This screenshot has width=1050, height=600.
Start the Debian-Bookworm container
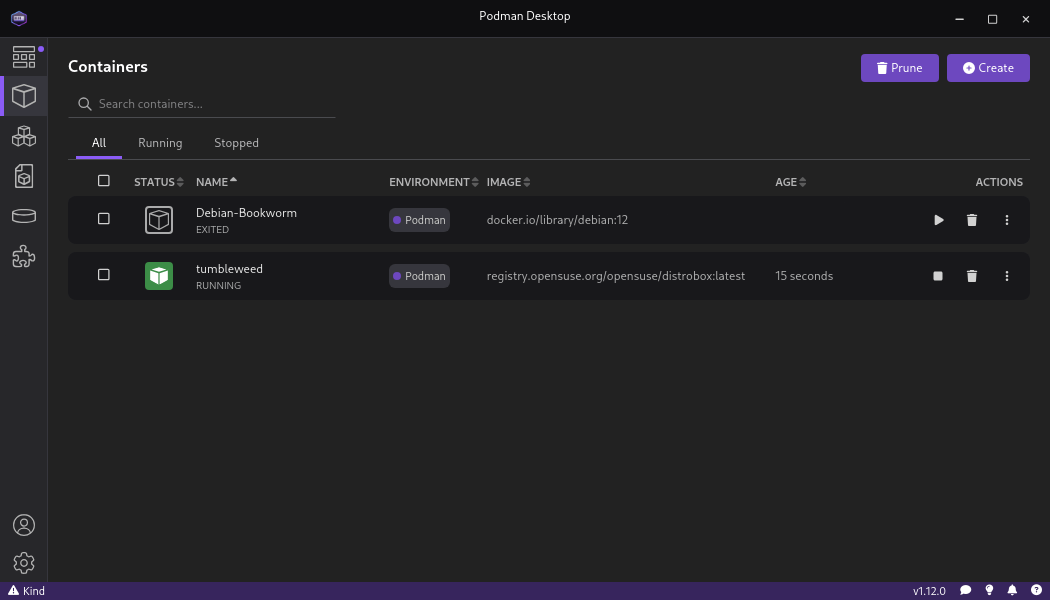(939, 220)
